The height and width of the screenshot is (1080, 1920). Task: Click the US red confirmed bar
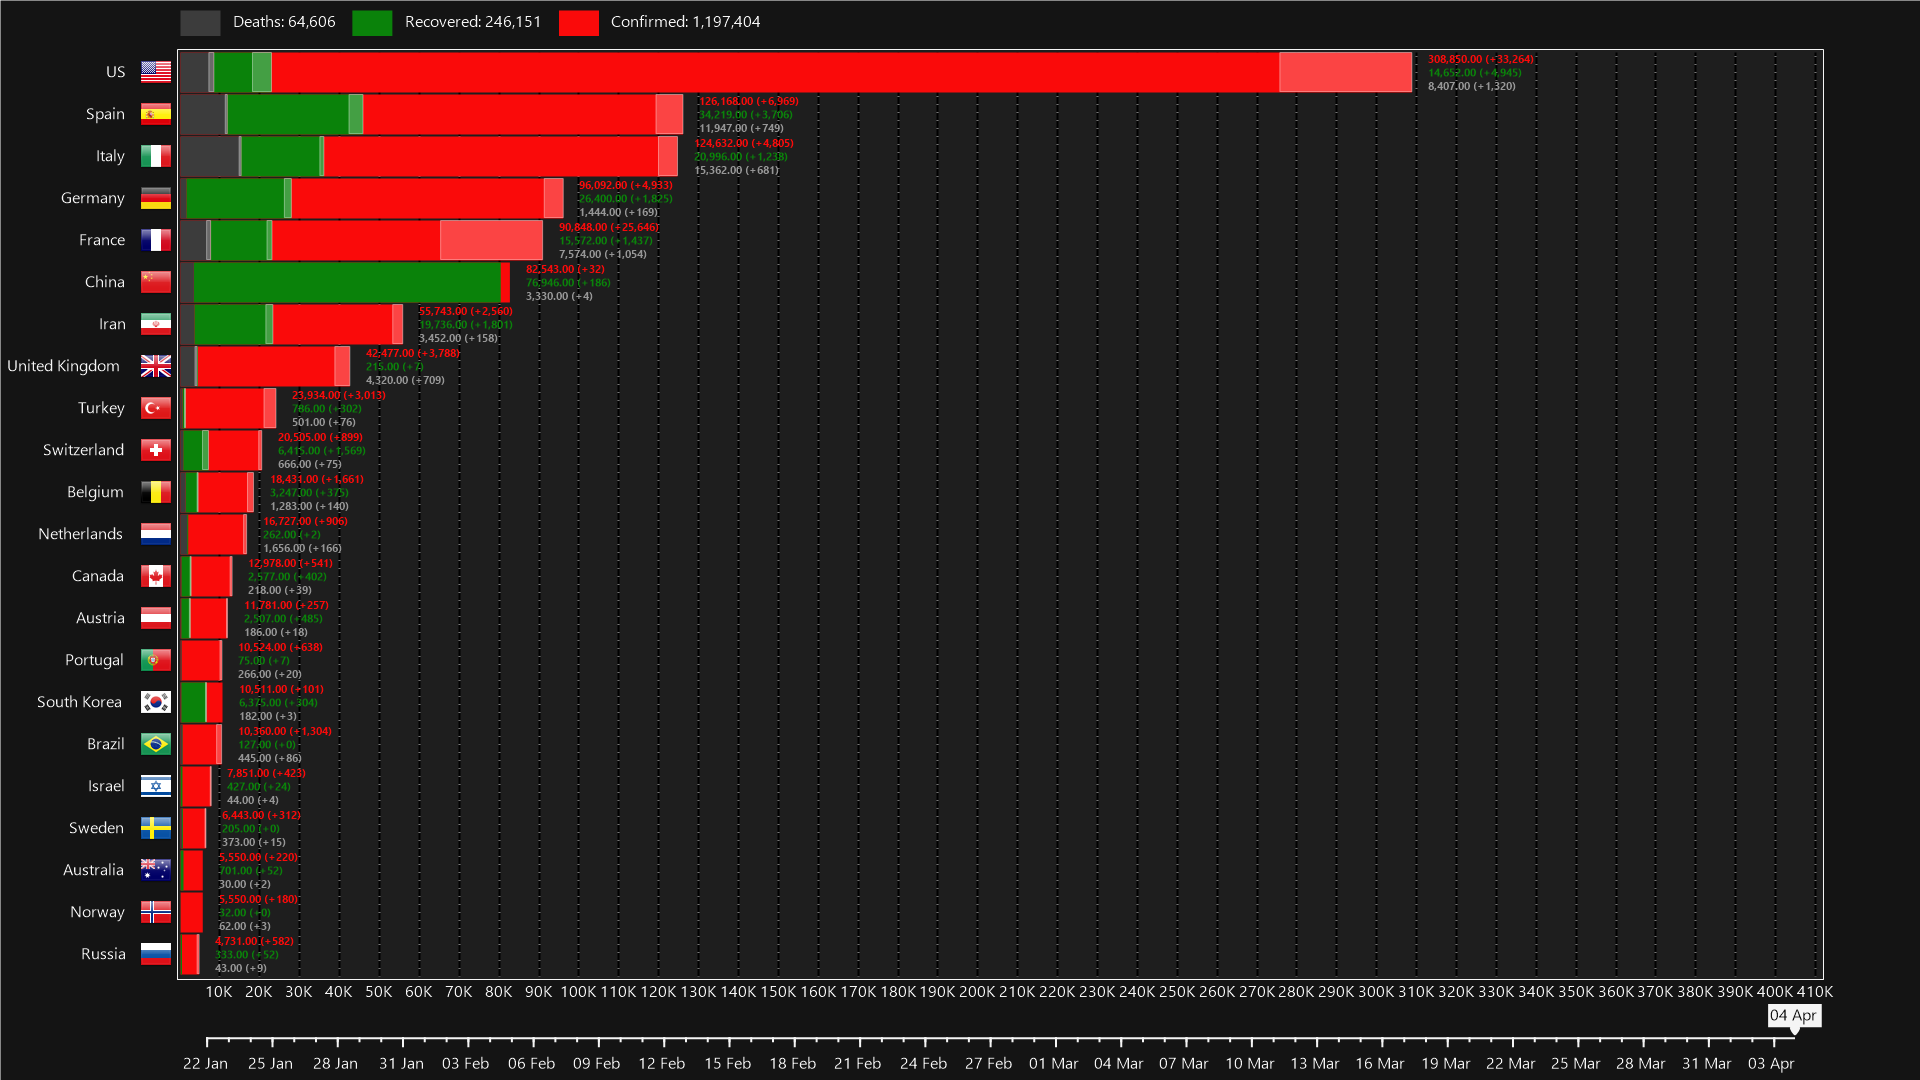point(775,72)
